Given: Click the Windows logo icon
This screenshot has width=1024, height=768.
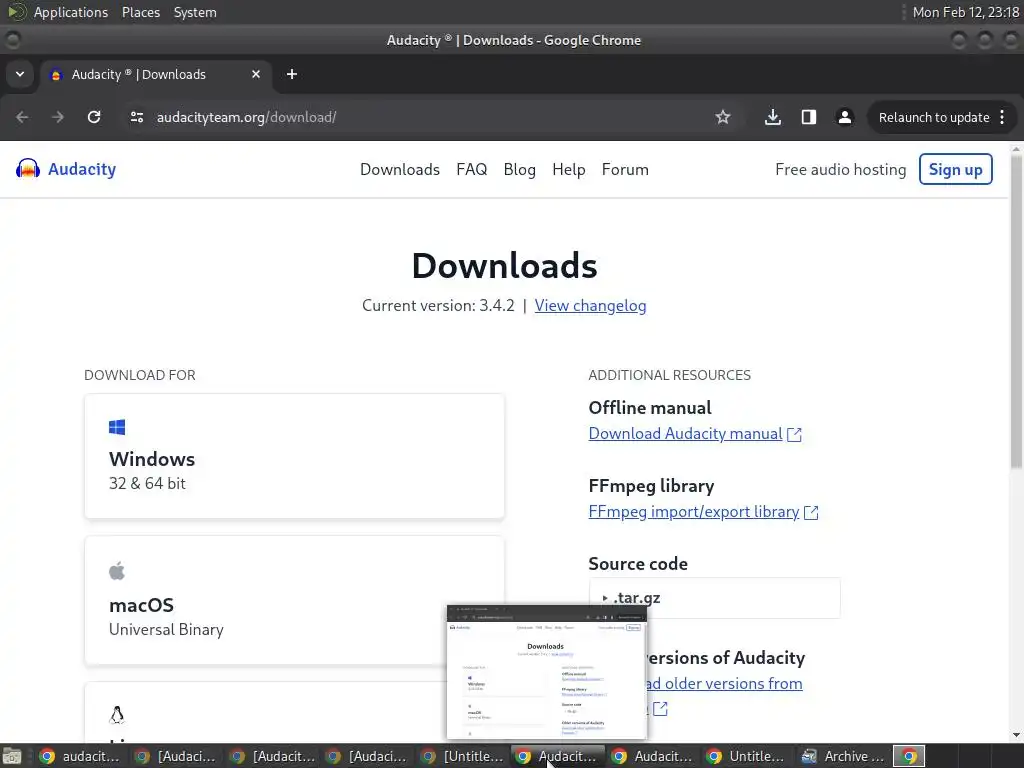Looking at the screenshot, I should click(117, 427).
